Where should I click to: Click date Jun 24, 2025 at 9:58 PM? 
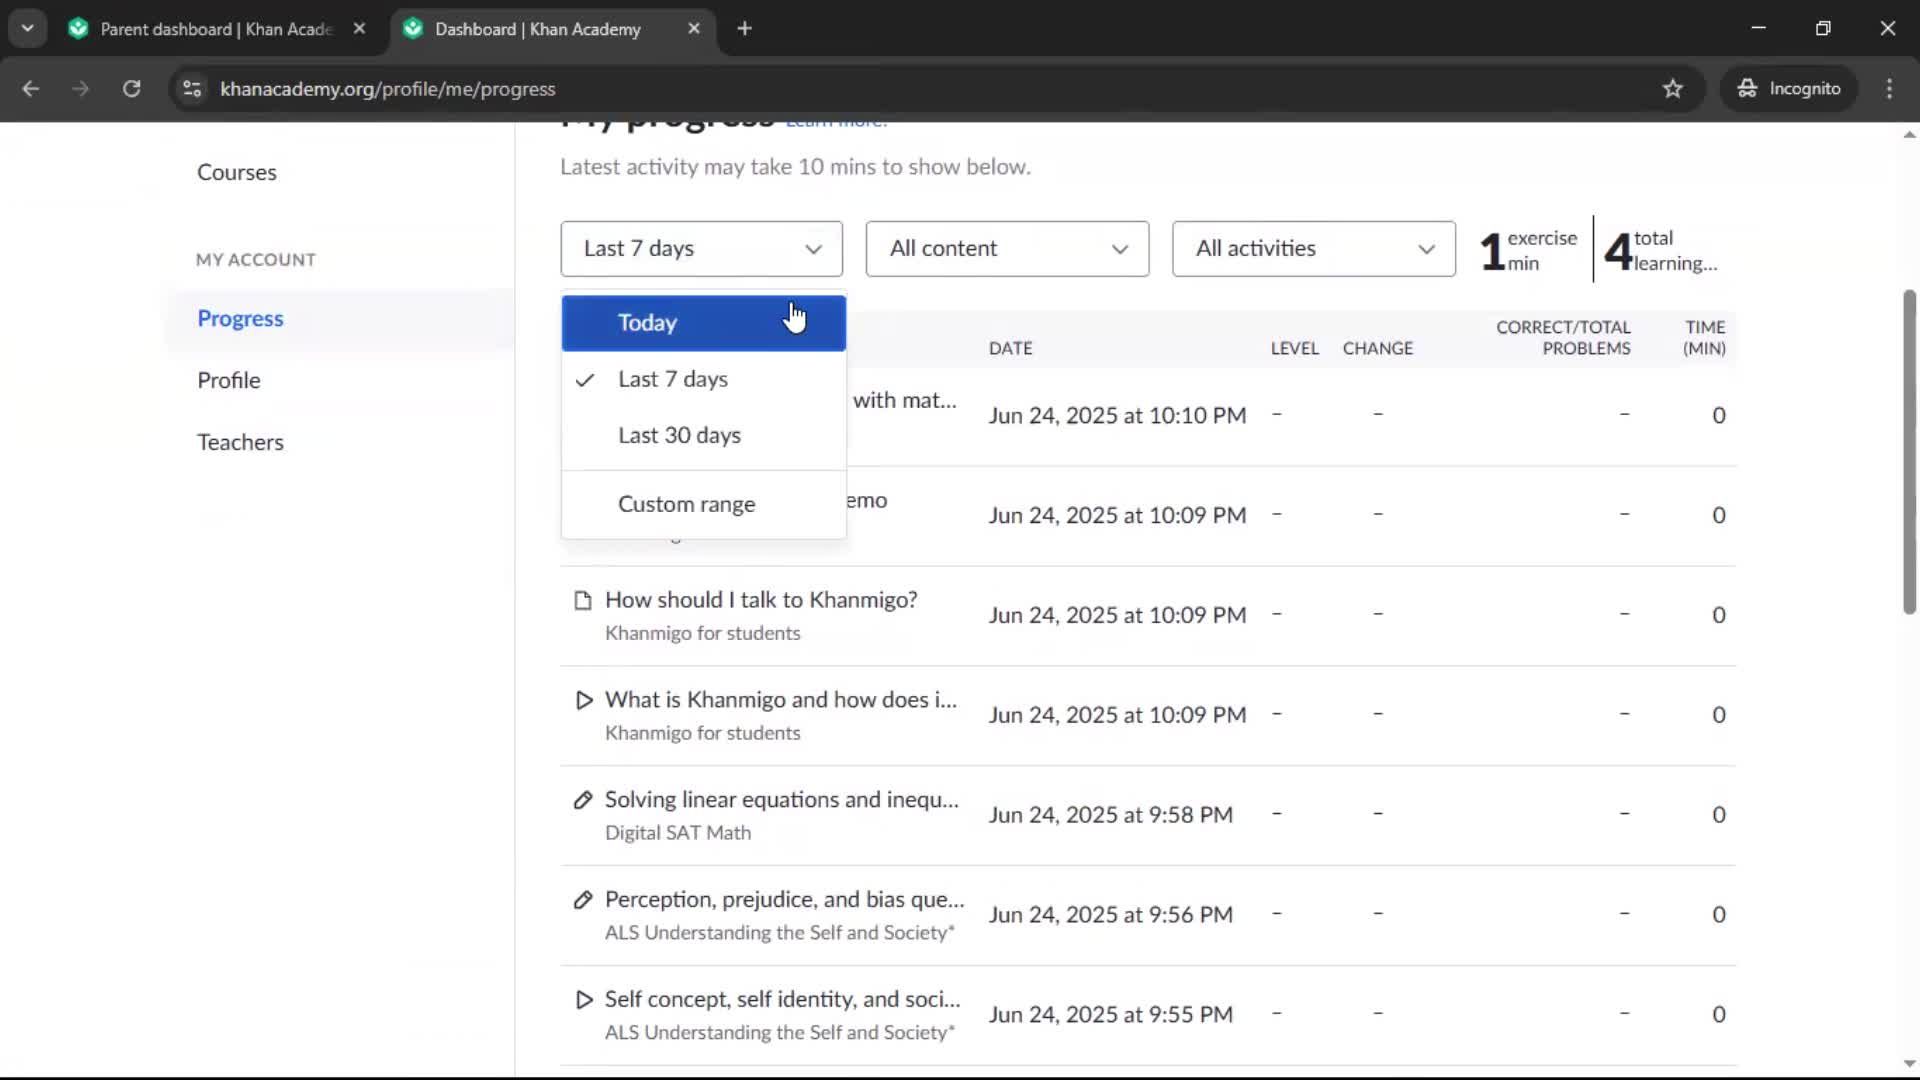1110,816
